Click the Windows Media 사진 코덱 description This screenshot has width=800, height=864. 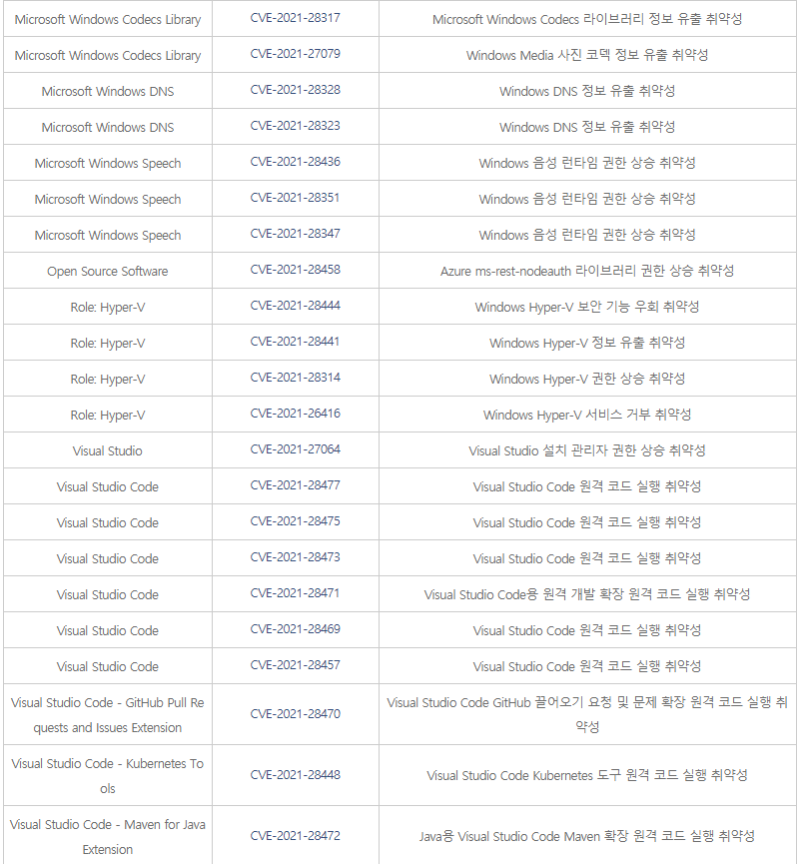tap(587, 55)
